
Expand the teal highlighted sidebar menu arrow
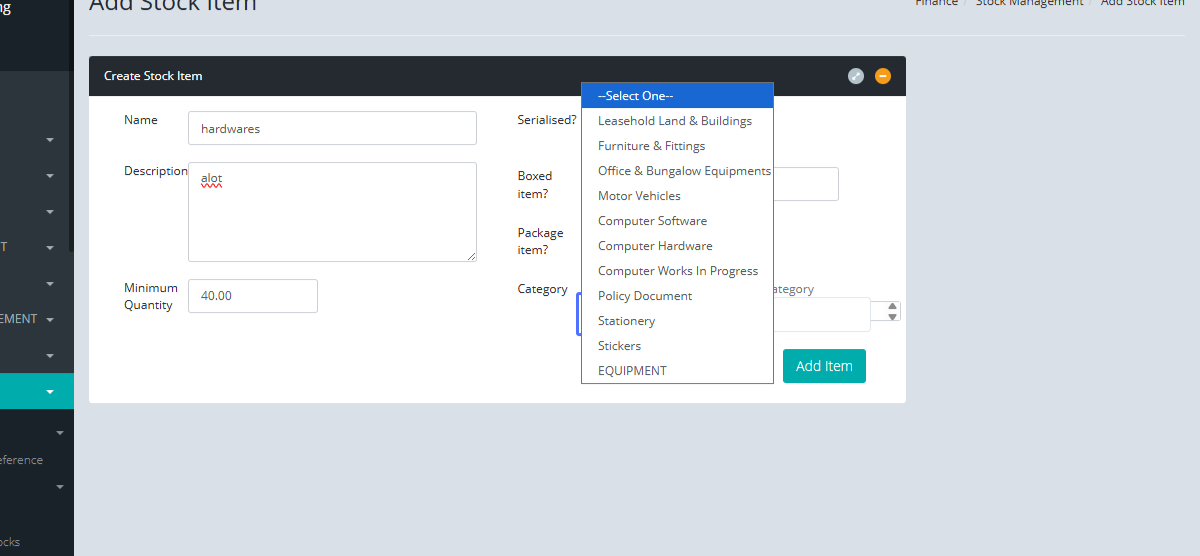50,392
